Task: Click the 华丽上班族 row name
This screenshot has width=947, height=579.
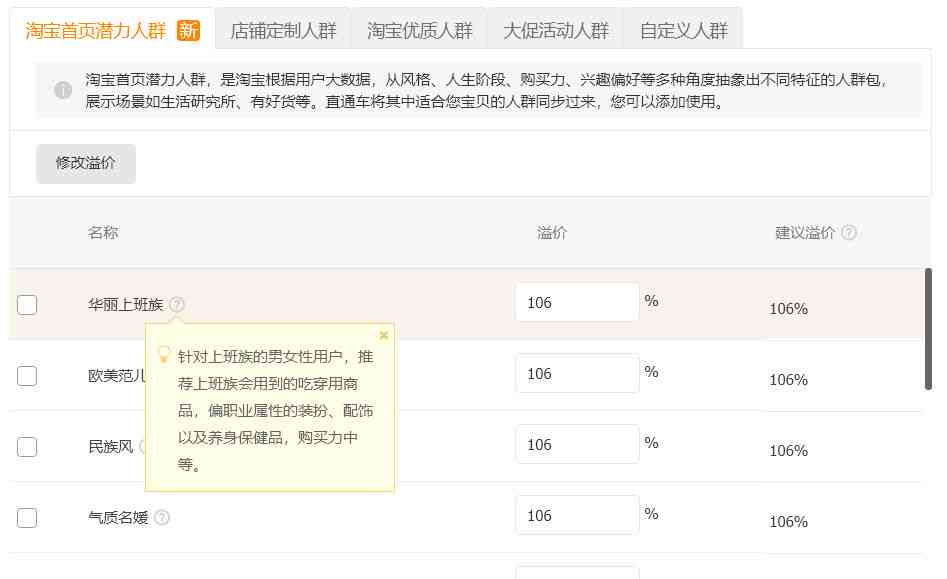Action: tap(126, 304)
